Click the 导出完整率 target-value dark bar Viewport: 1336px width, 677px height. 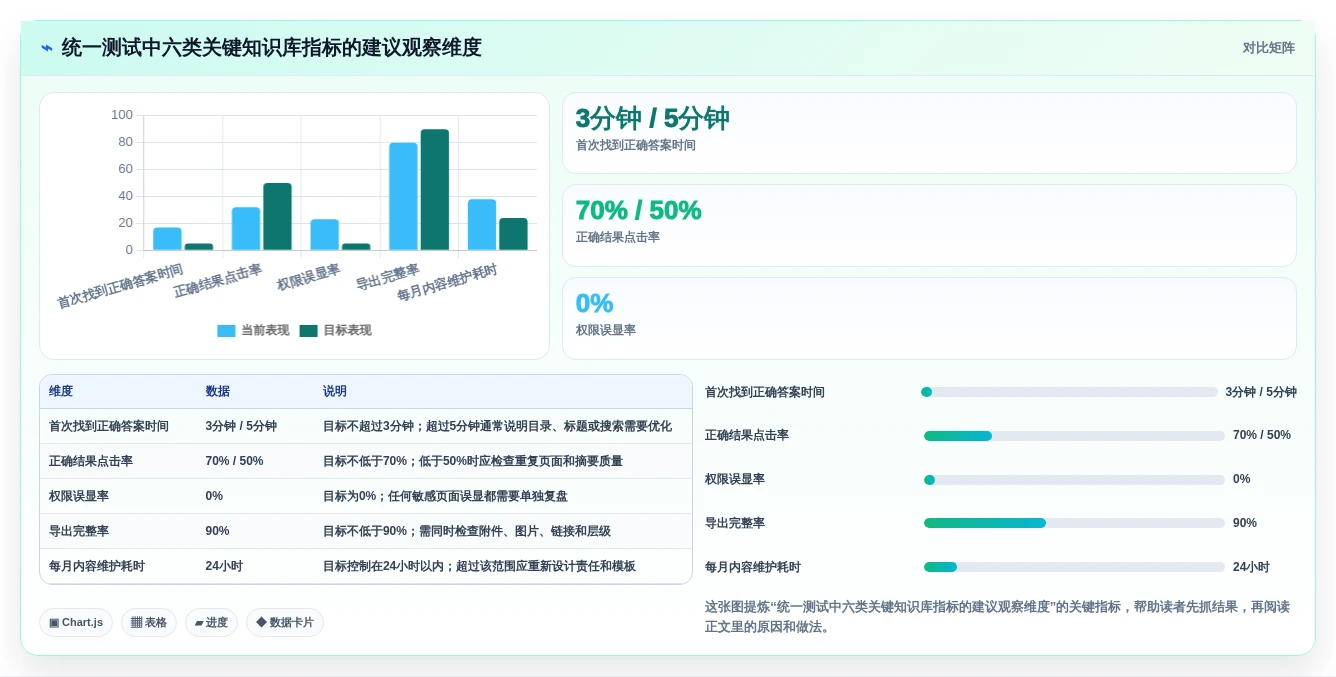coord(435,189)
